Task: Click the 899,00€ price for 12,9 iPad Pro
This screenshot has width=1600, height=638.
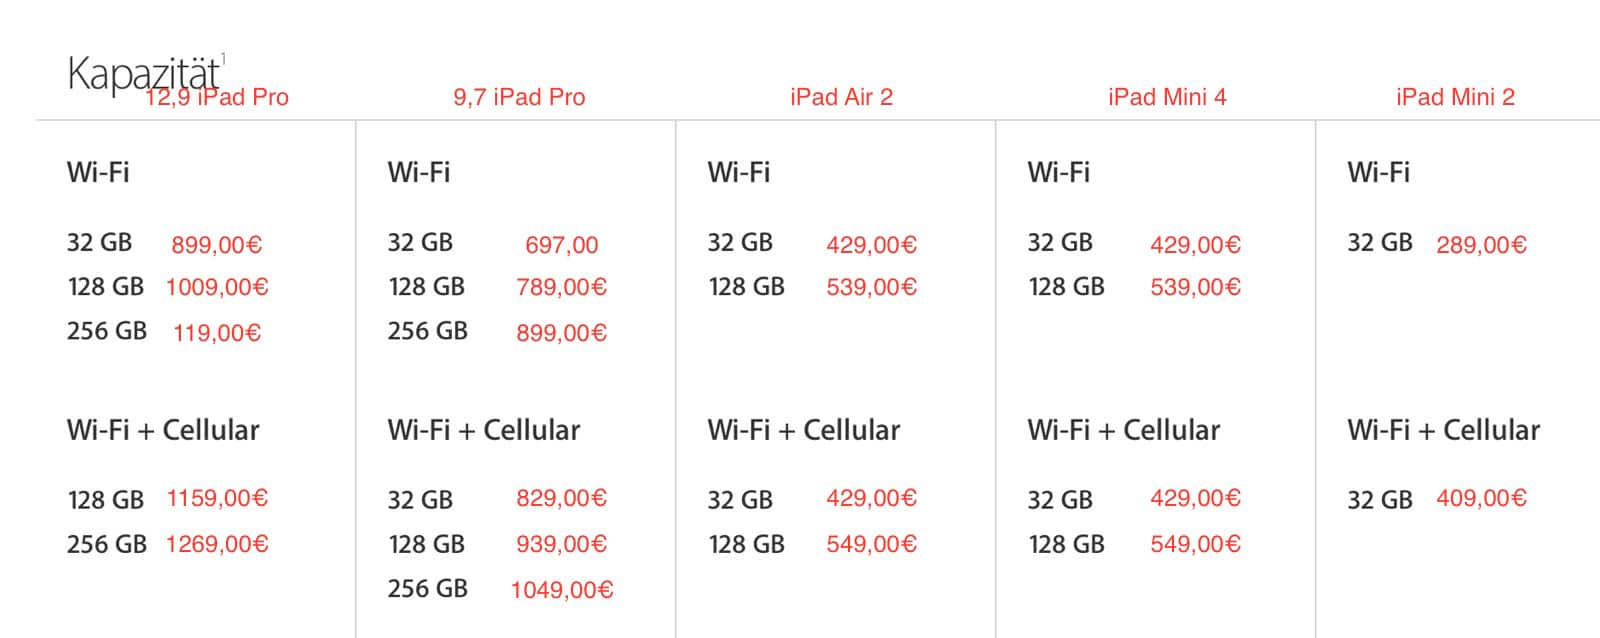Action: pos(216,245)
